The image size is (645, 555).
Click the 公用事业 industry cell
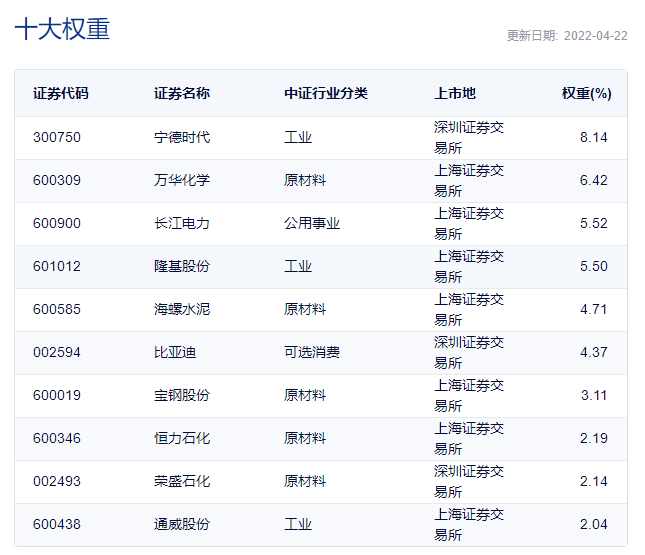(312, 223)
